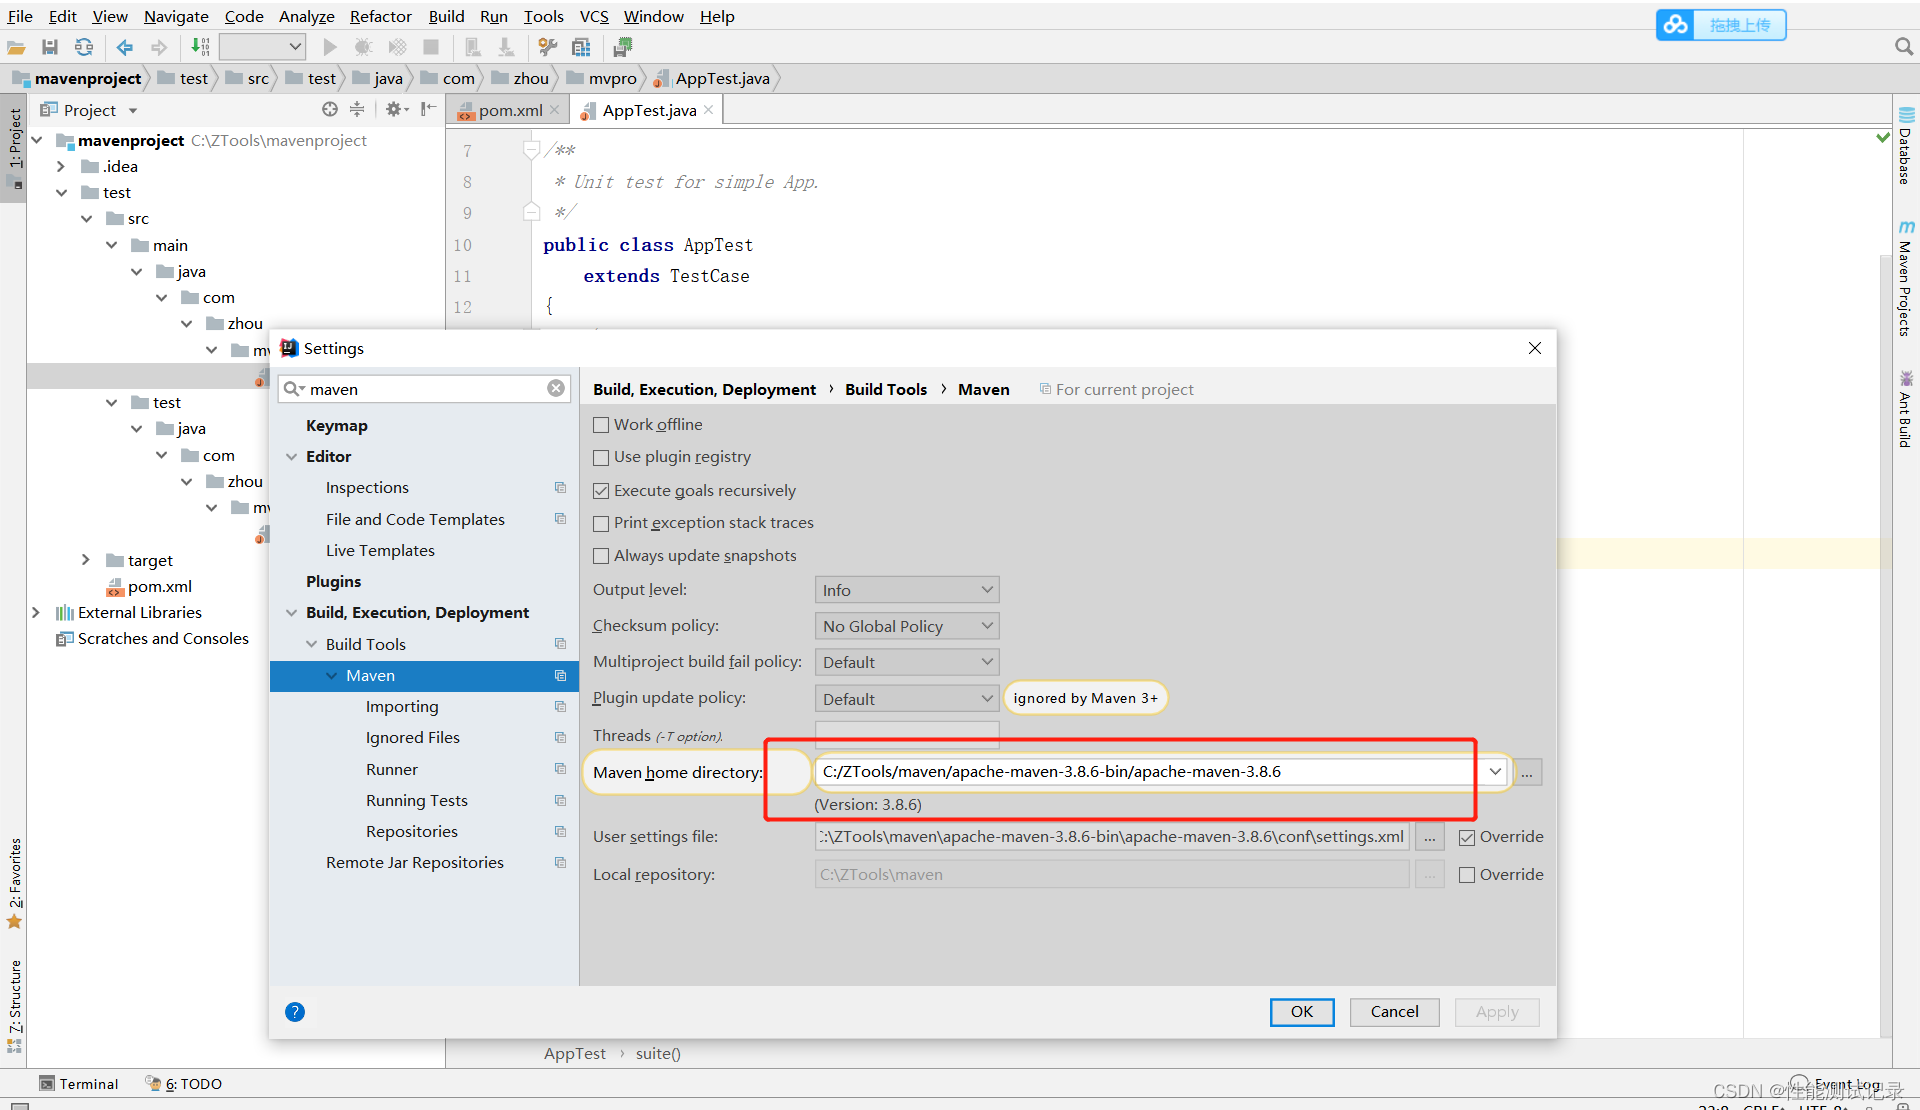Image resolution: width=1920 pixels, height=1110 pixels.
Task: Collapse the Editor settings node
Action: click(x=292, y=457)
